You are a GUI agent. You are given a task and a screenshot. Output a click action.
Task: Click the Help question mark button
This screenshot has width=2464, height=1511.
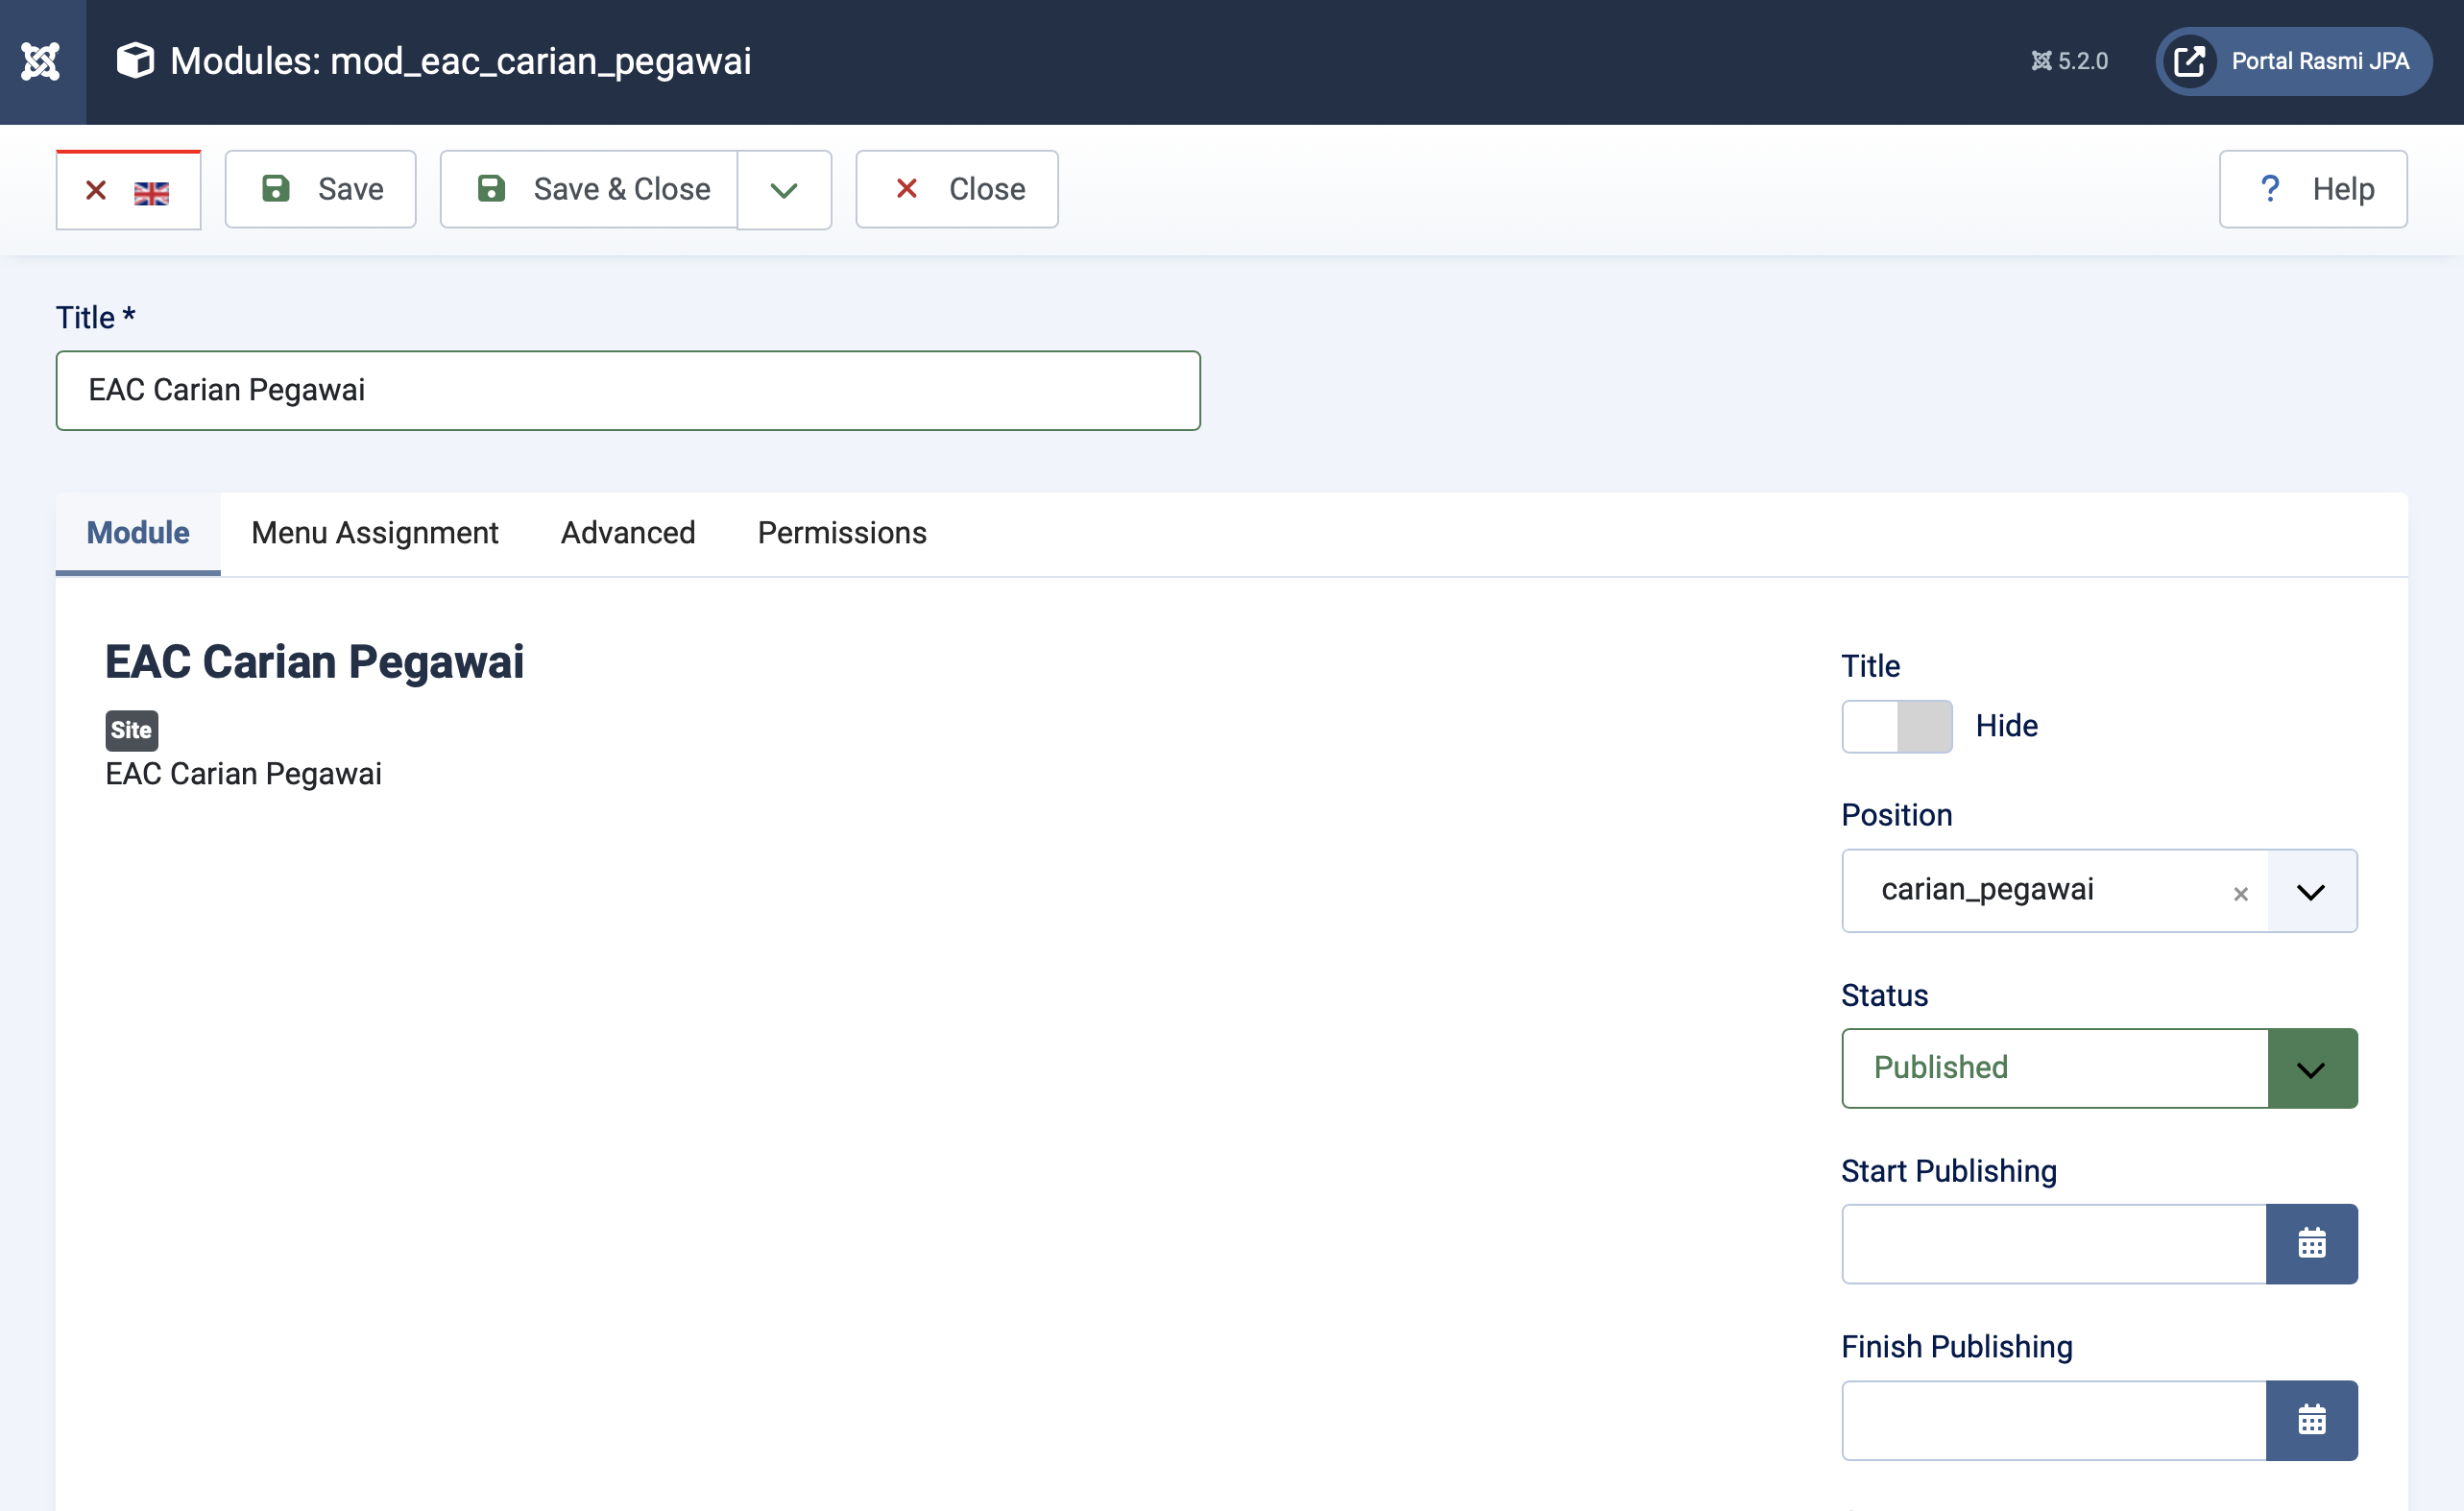pyautogui.click(x=2312, y=189)
